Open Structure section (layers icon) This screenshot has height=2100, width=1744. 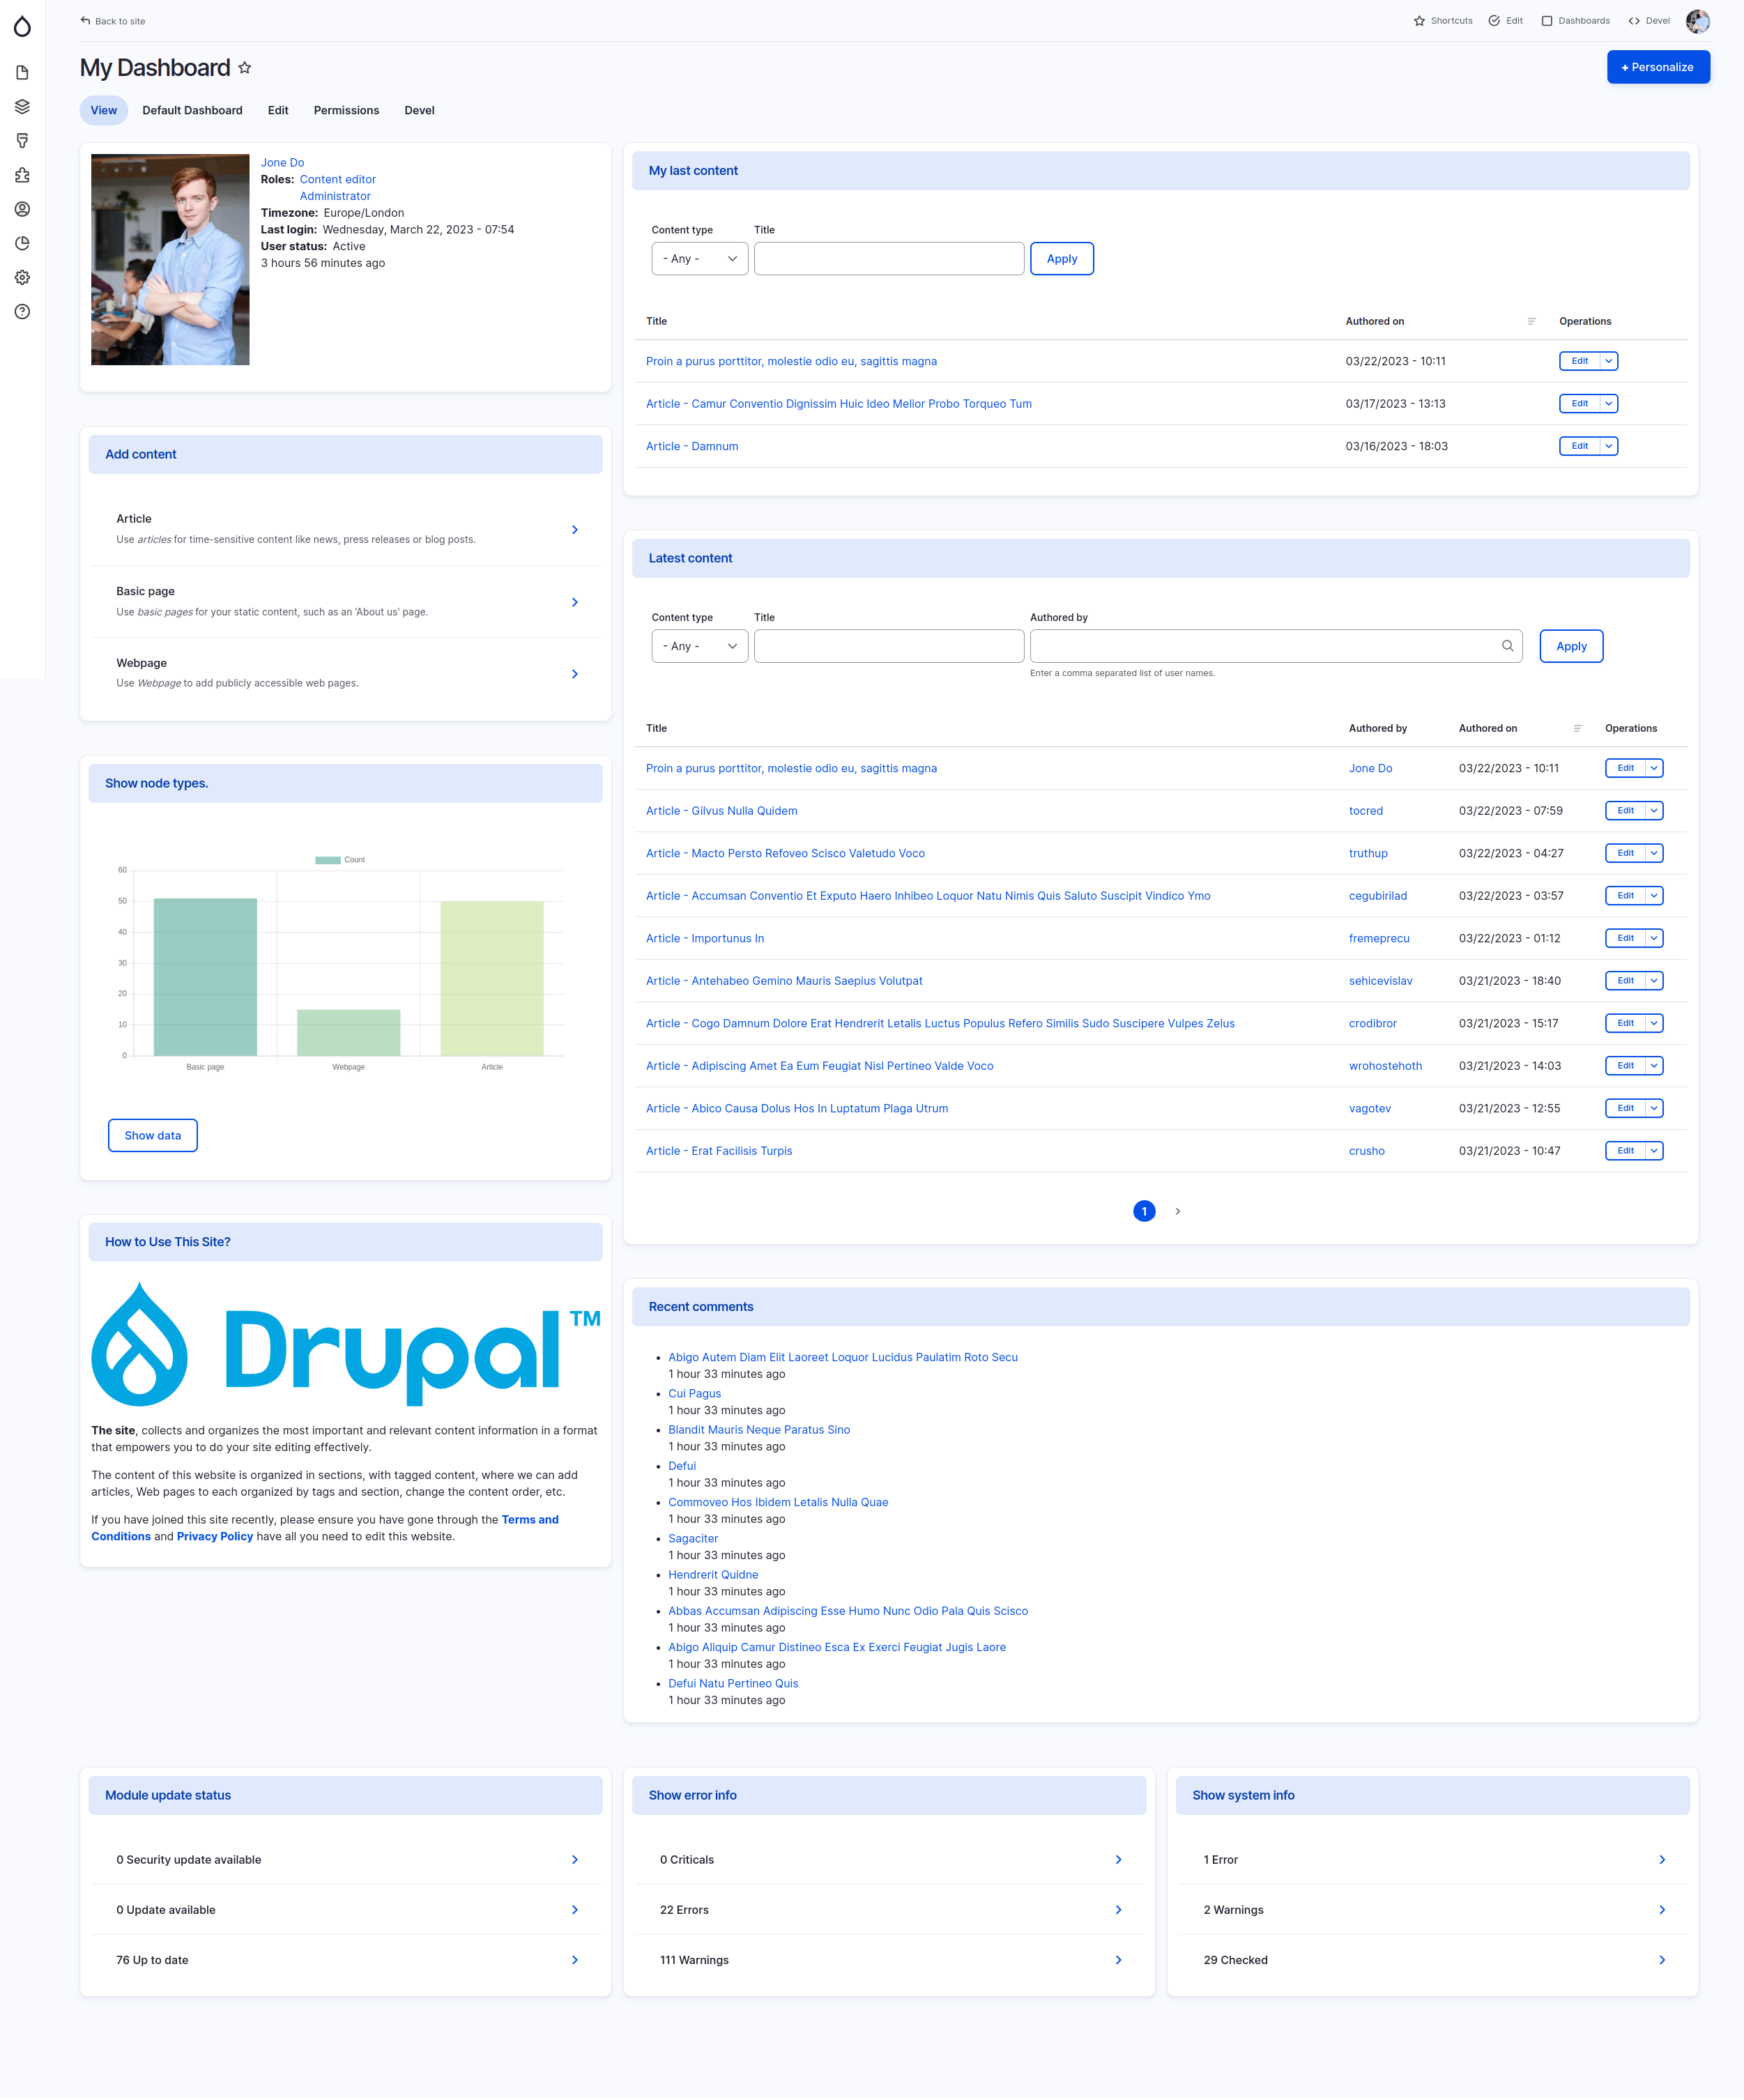[x=22, y=107]
